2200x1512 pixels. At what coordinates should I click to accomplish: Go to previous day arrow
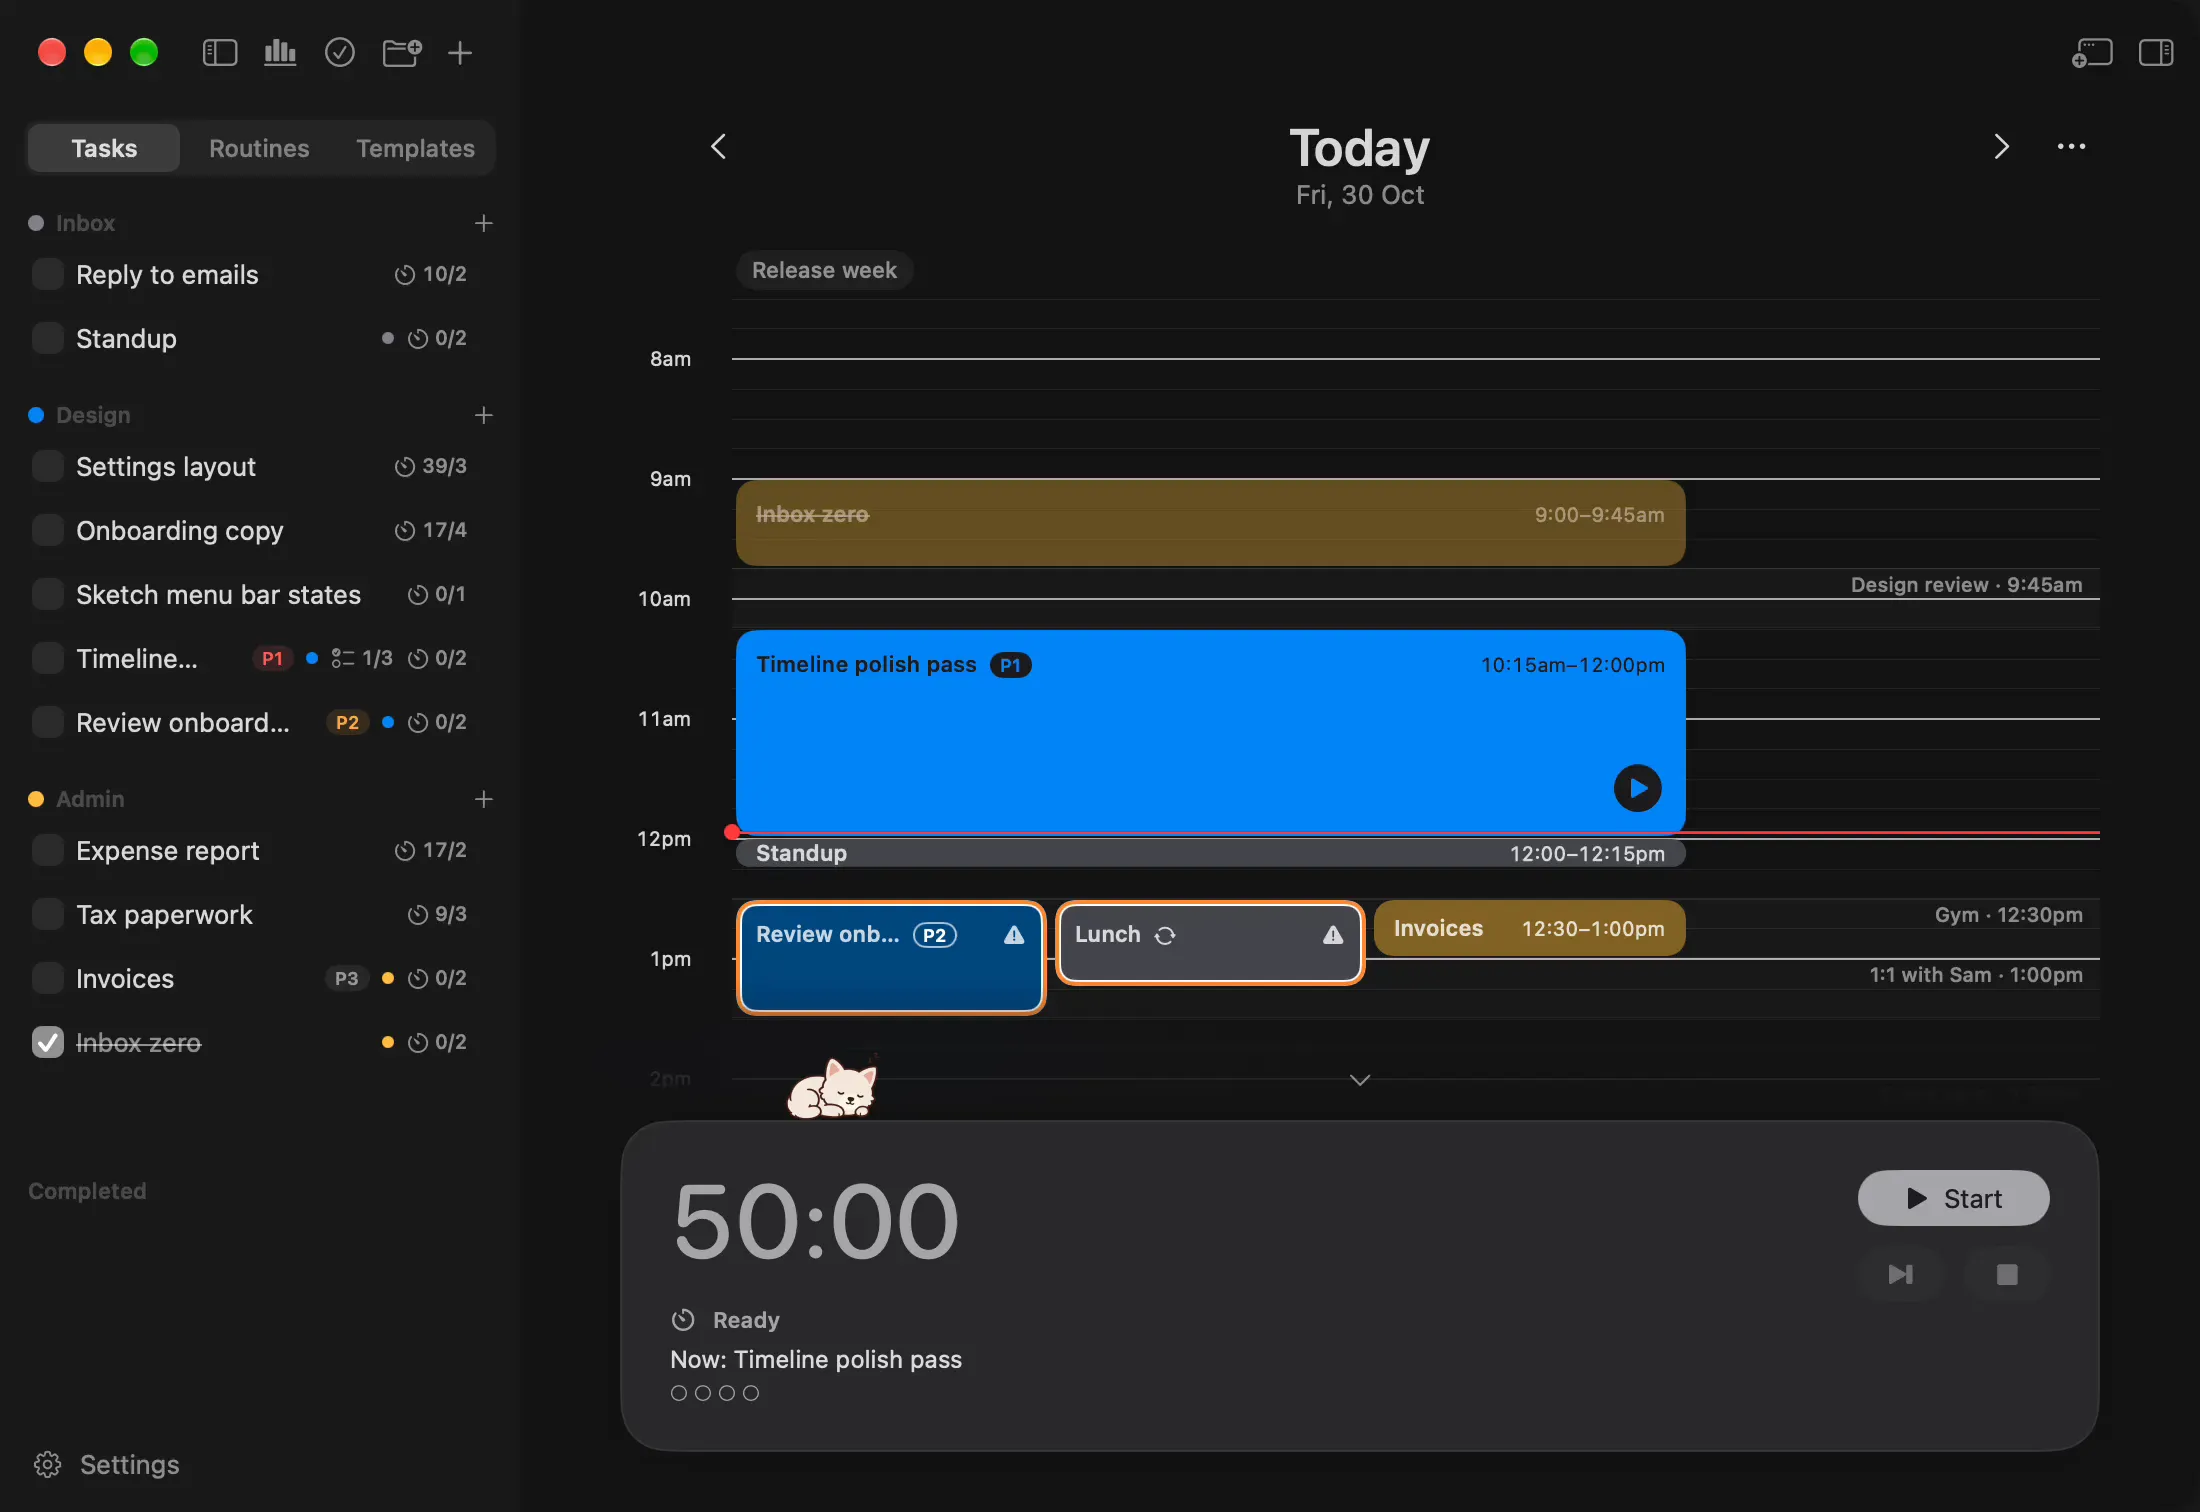click(718, 147)
